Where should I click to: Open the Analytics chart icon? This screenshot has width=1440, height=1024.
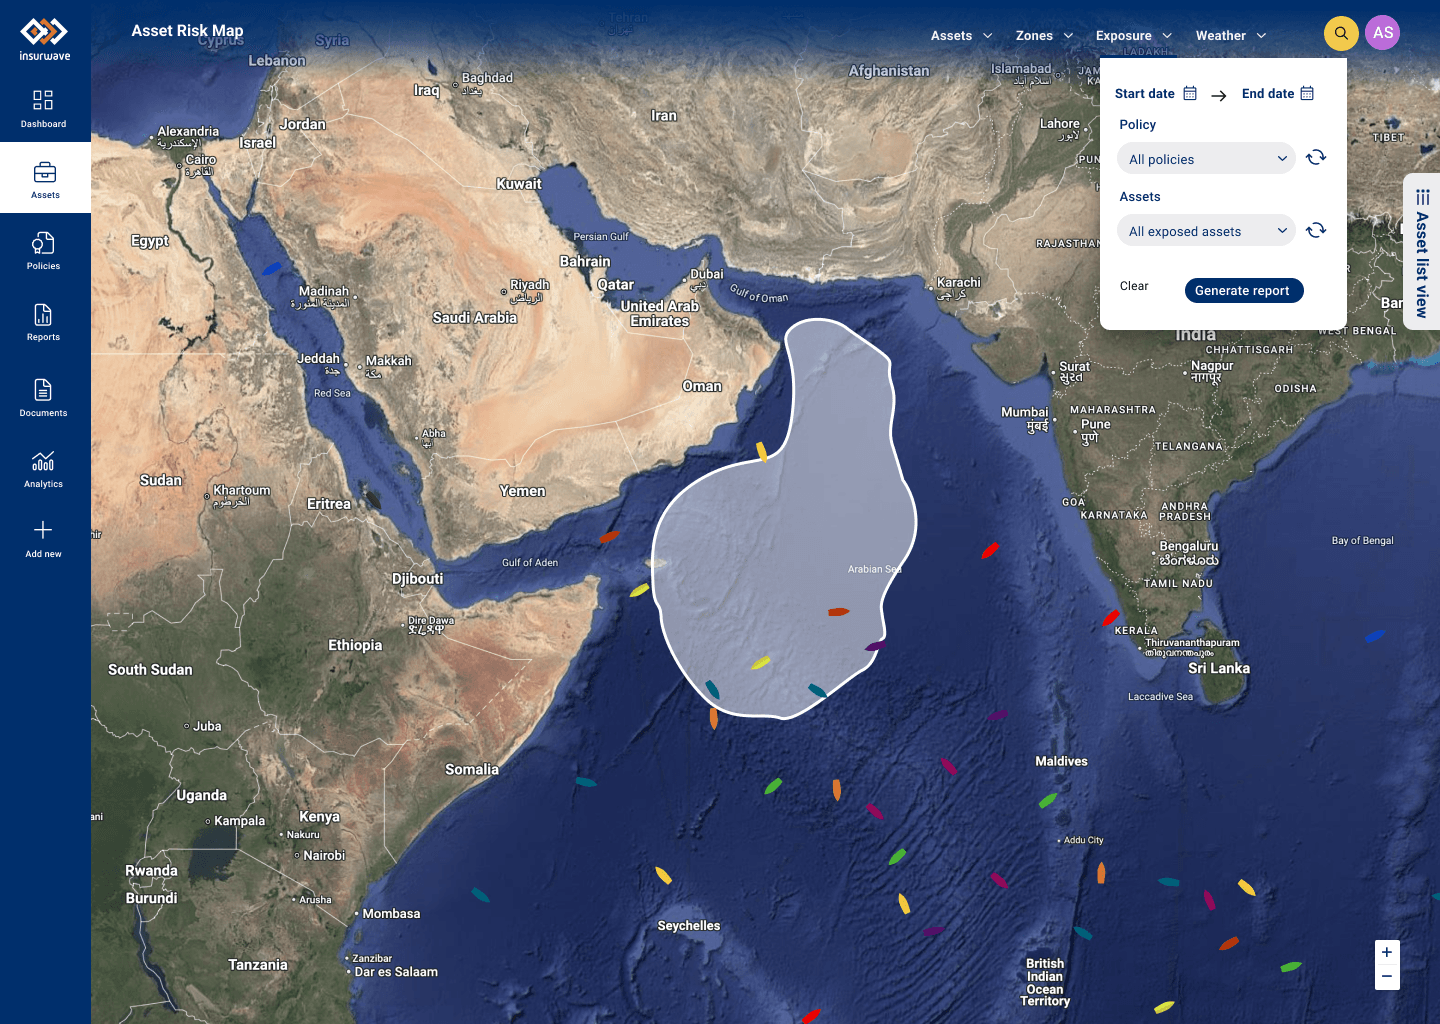(43, 461)
